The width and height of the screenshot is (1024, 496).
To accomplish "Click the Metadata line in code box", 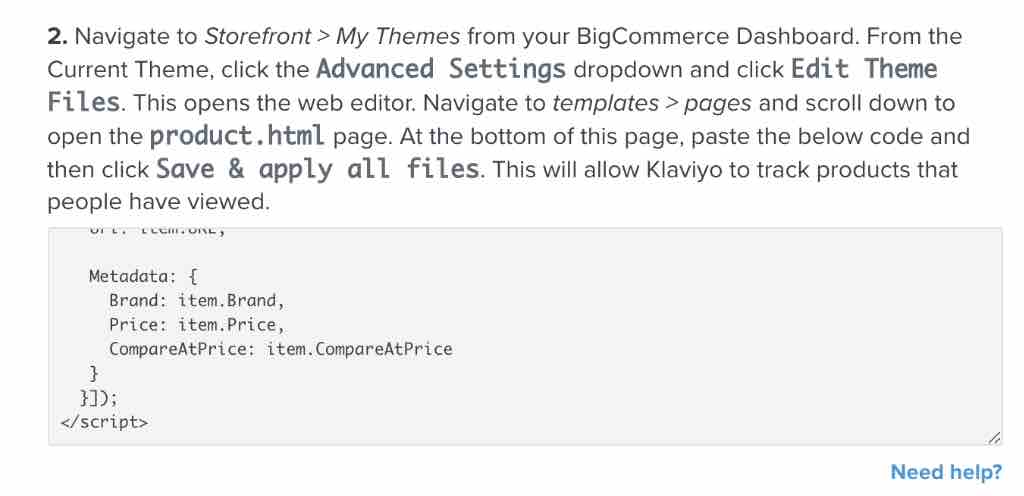I will (x=143, y=276).
